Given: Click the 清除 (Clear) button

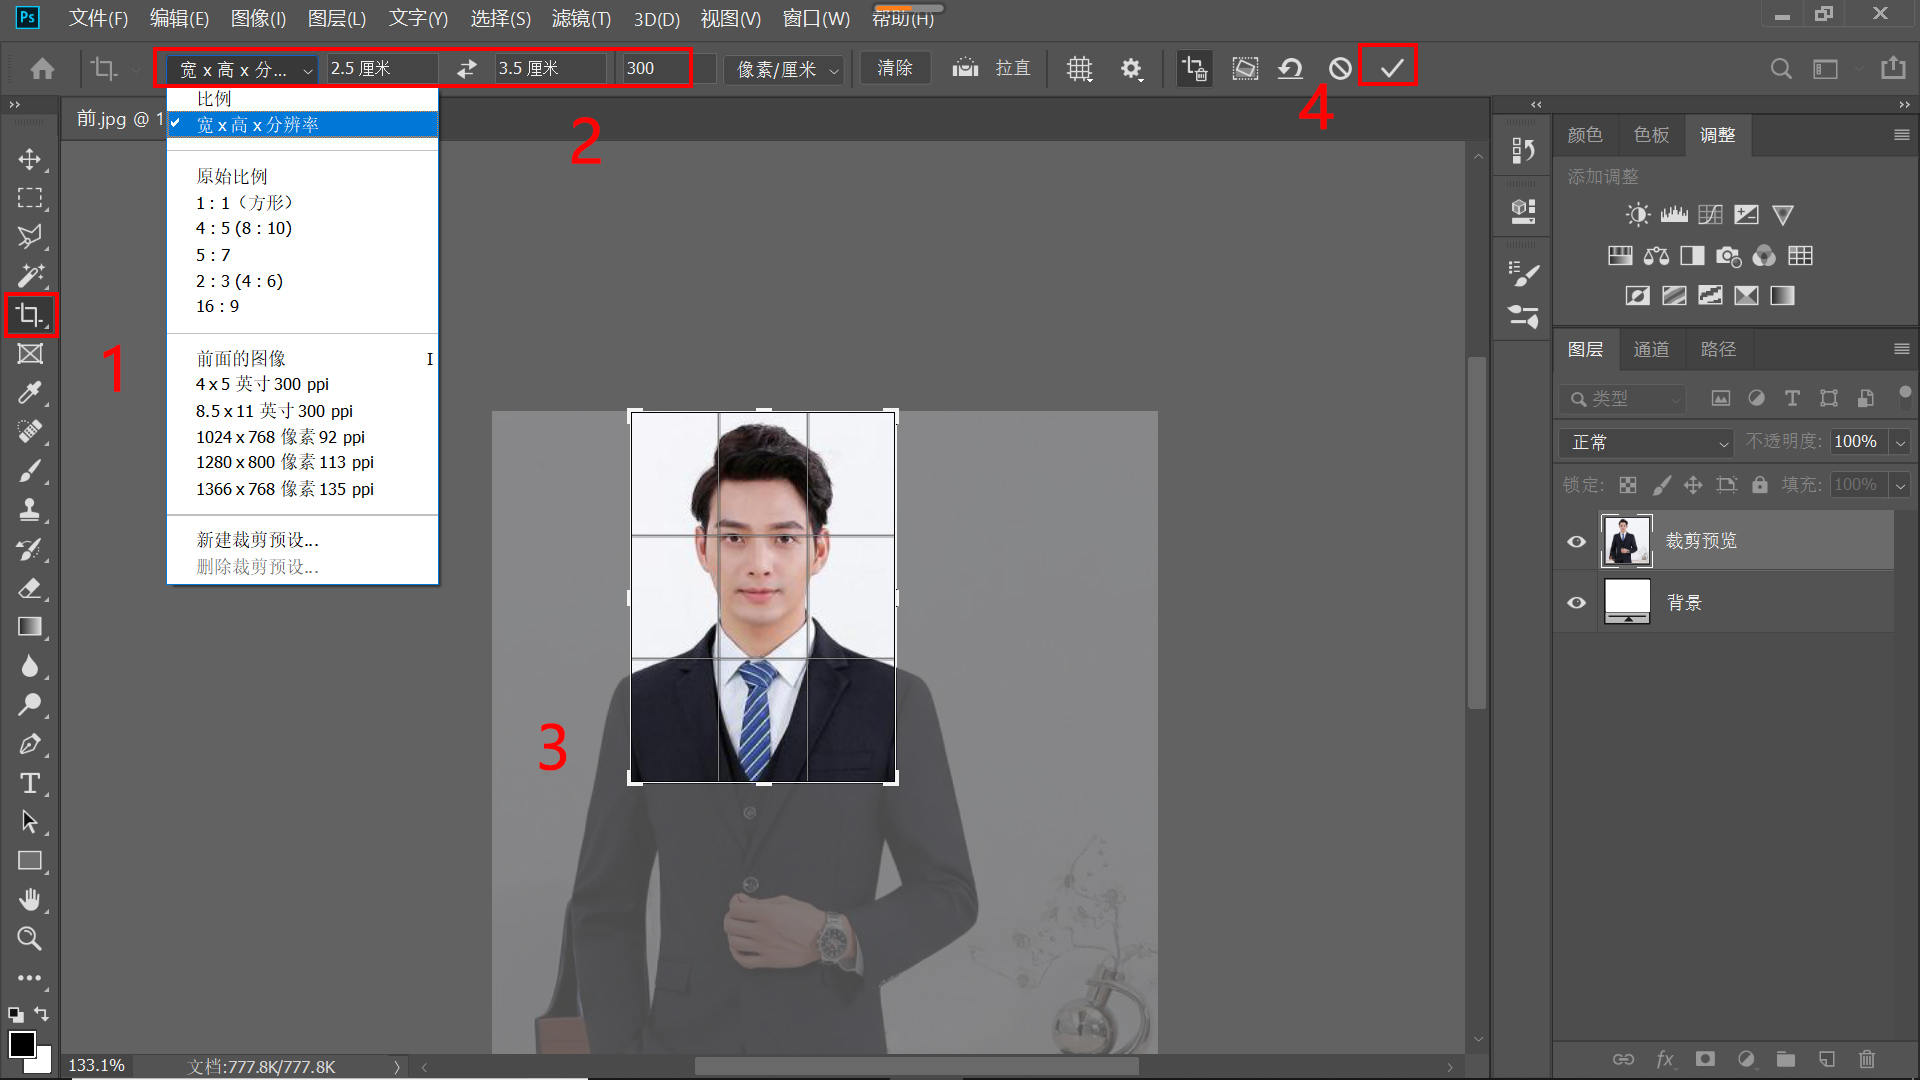Looking at the screenshot, I should pos(893,68).
